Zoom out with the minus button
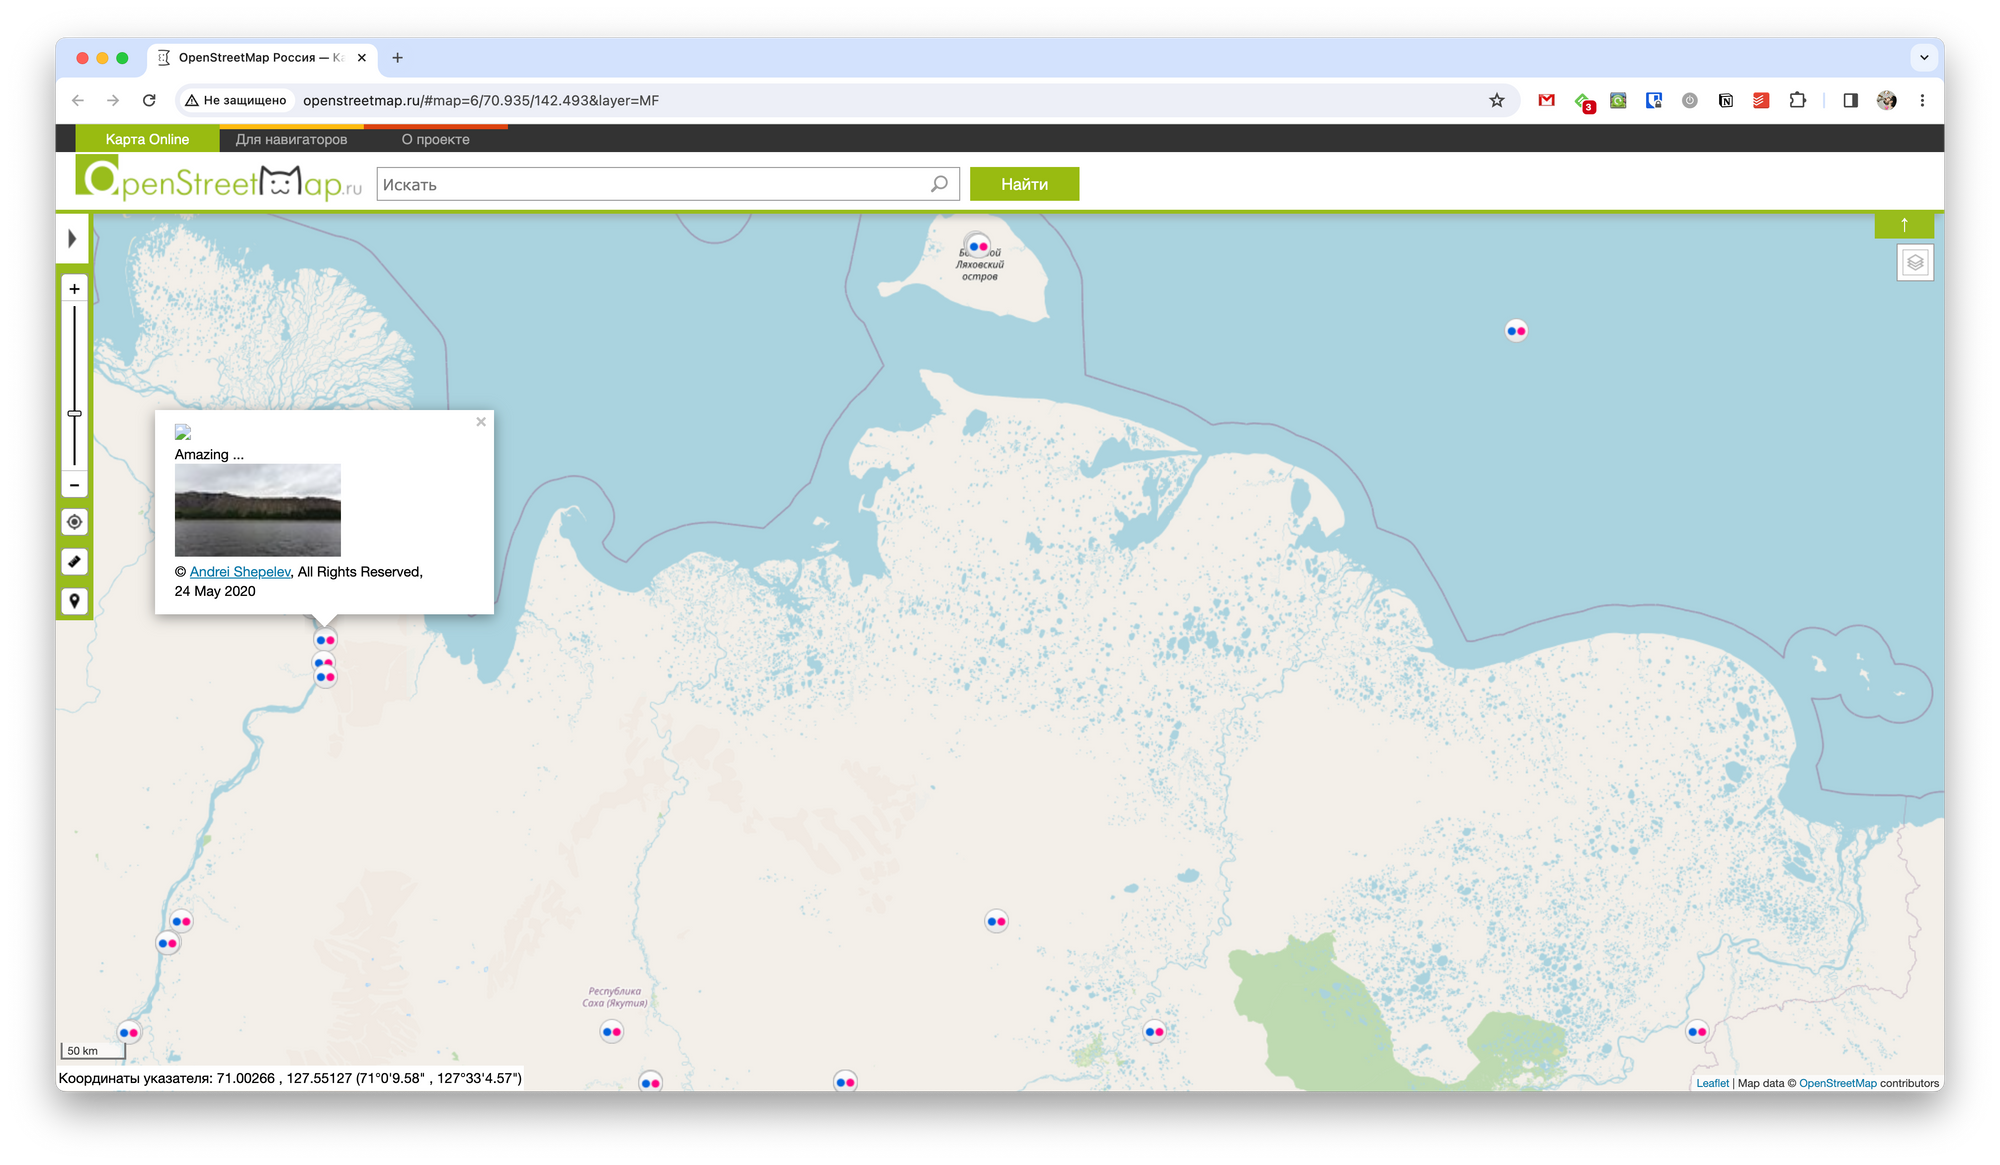2000x1165 pixels. [x=74, y=485]
